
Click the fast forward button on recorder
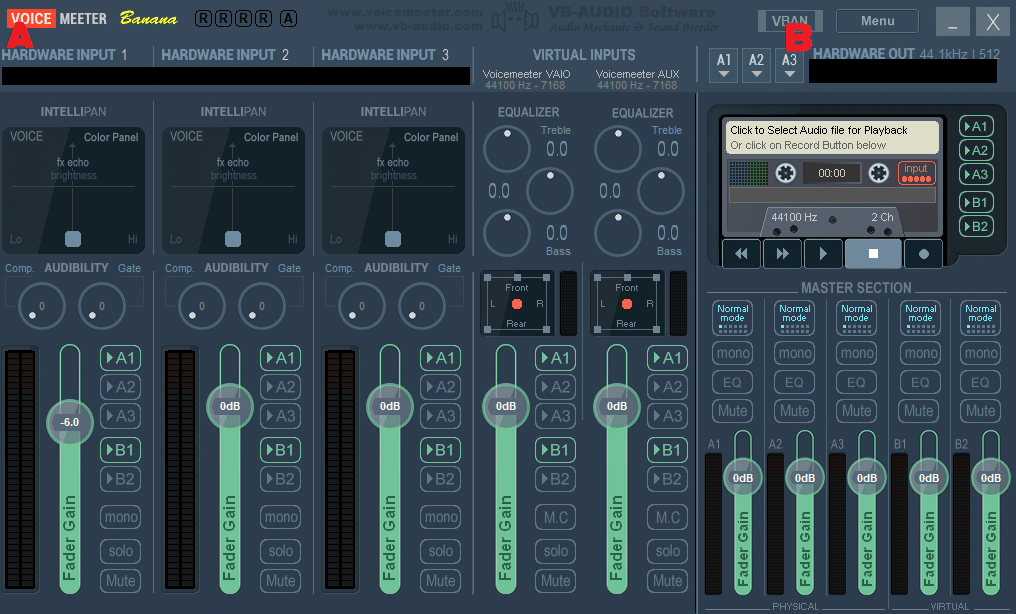click(x=782, y=254)
